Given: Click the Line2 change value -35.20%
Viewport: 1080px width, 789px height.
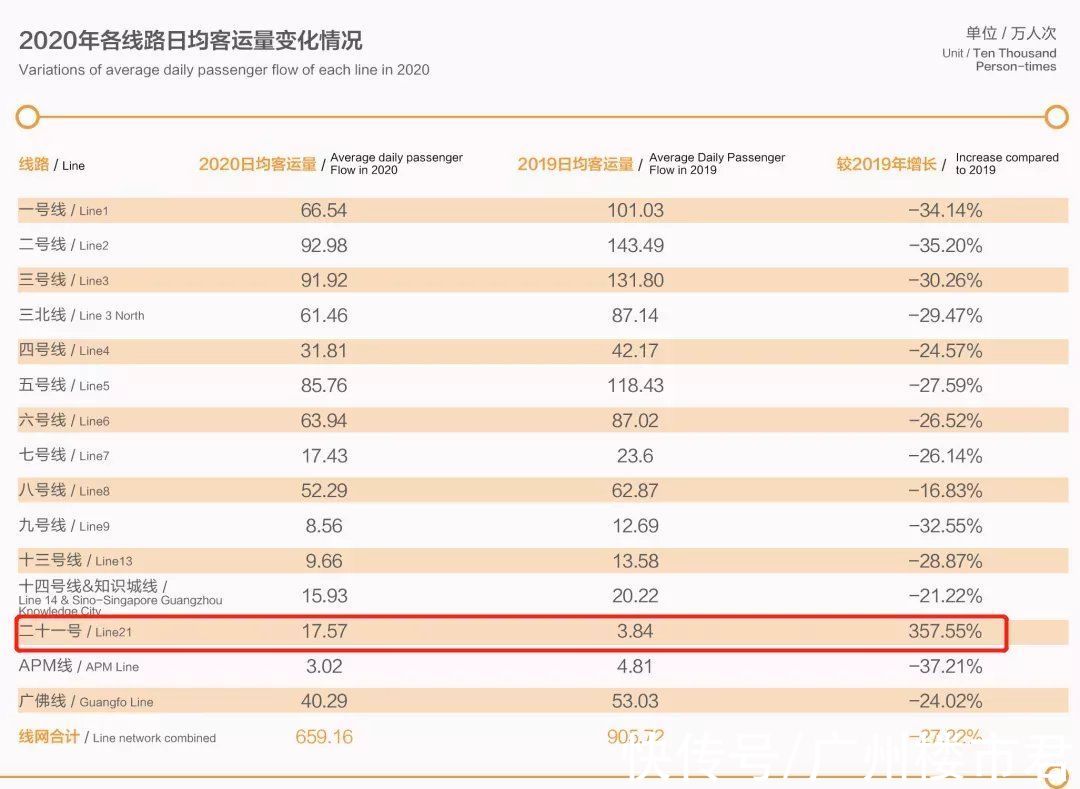Looking at the screenshot, I should click(945, 246).
